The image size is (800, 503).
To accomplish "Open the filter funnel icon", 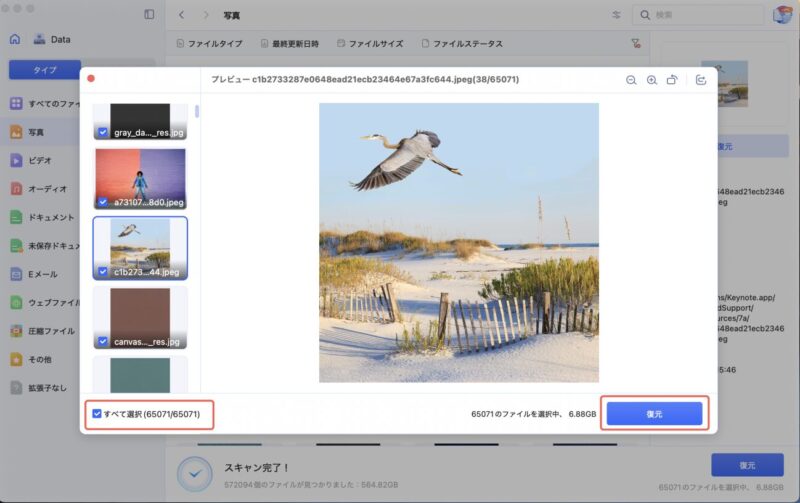I will [635, 44].
